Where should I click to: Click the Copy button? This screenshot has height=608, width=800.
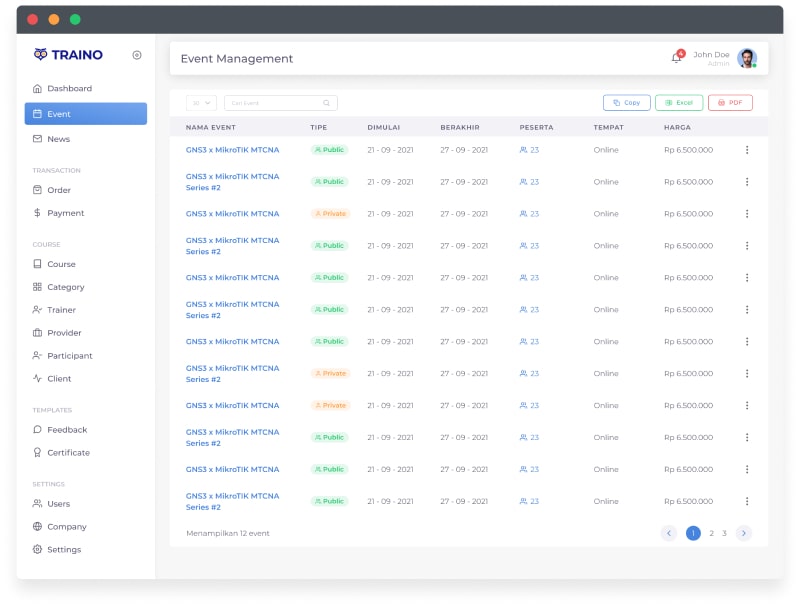click(627, 103)
